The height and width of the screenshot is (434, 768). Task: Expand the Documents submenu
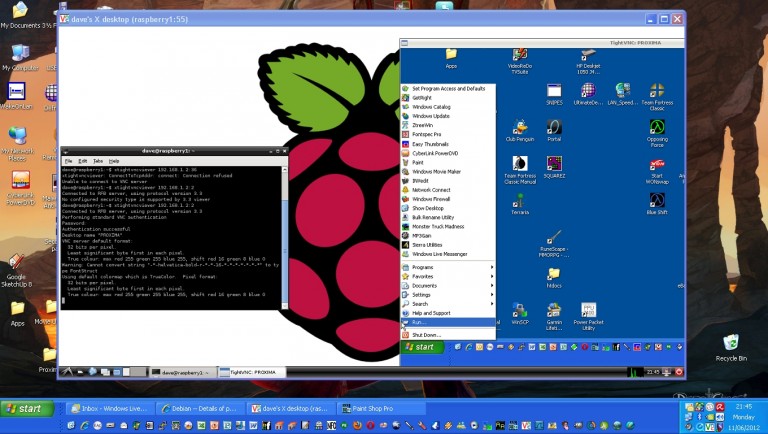(x=448, y=286)
